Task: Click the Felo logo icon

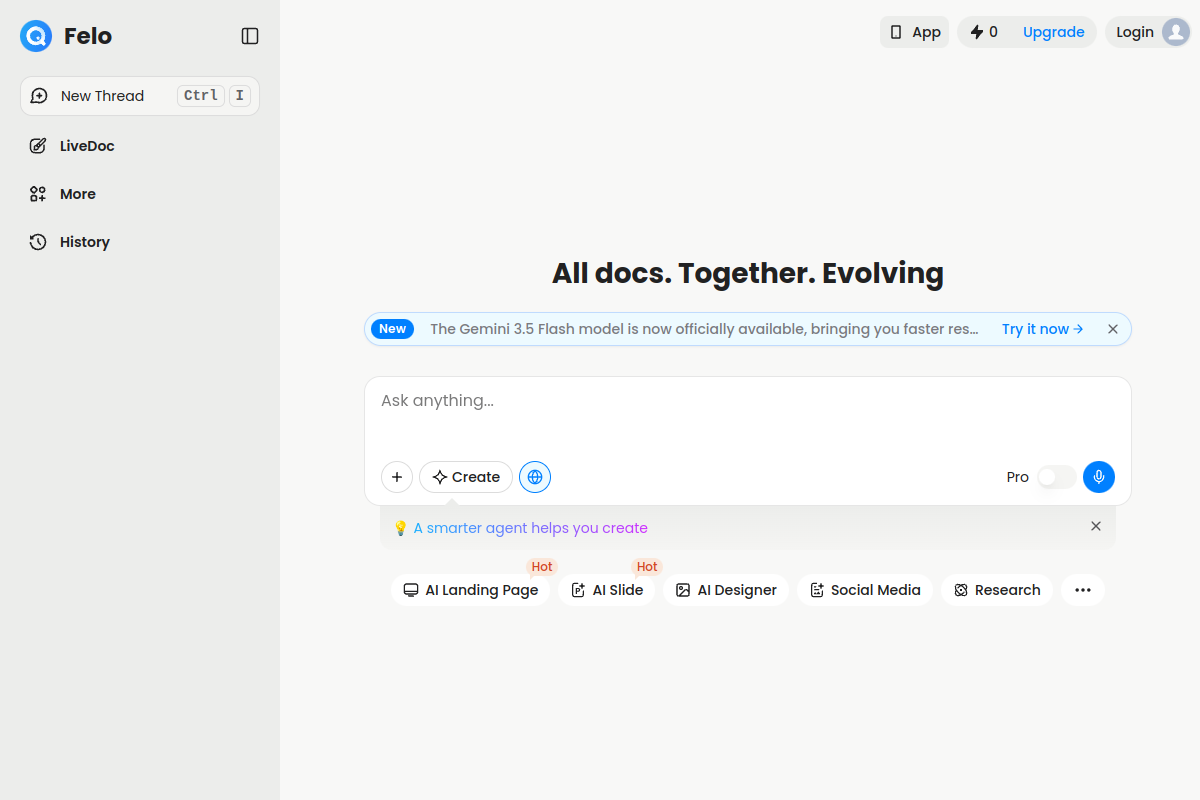Action: click(x=36, y=36)
